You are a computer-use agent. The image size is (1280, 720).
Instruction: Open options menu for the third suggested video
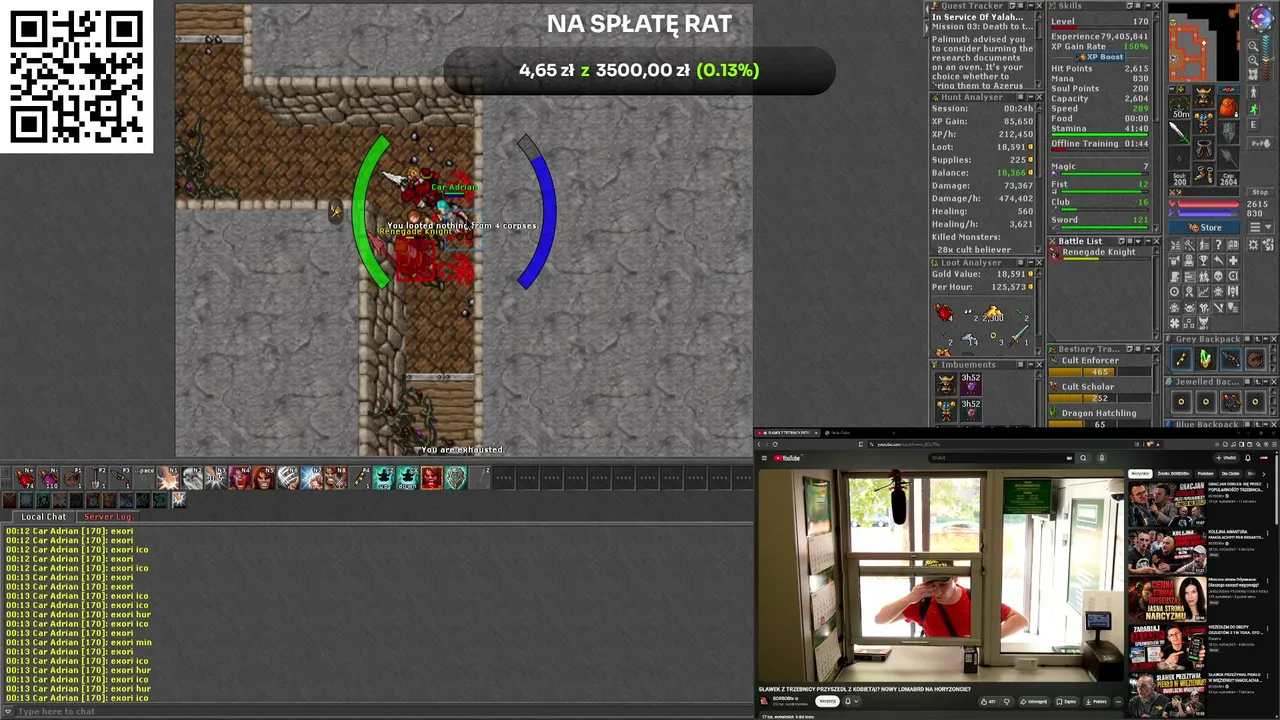[x=1267, y=581]
